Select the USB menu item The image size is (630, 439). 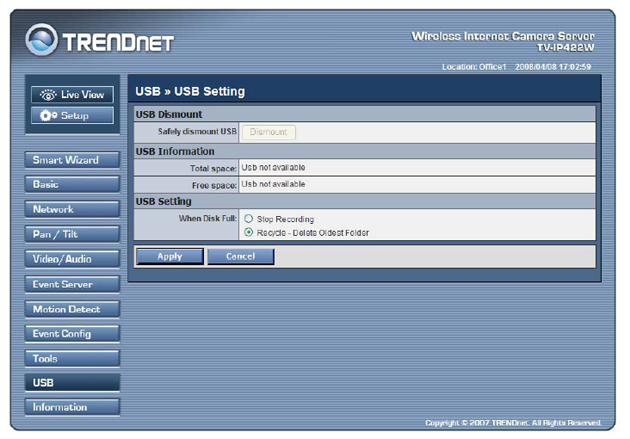coord(72,383)
